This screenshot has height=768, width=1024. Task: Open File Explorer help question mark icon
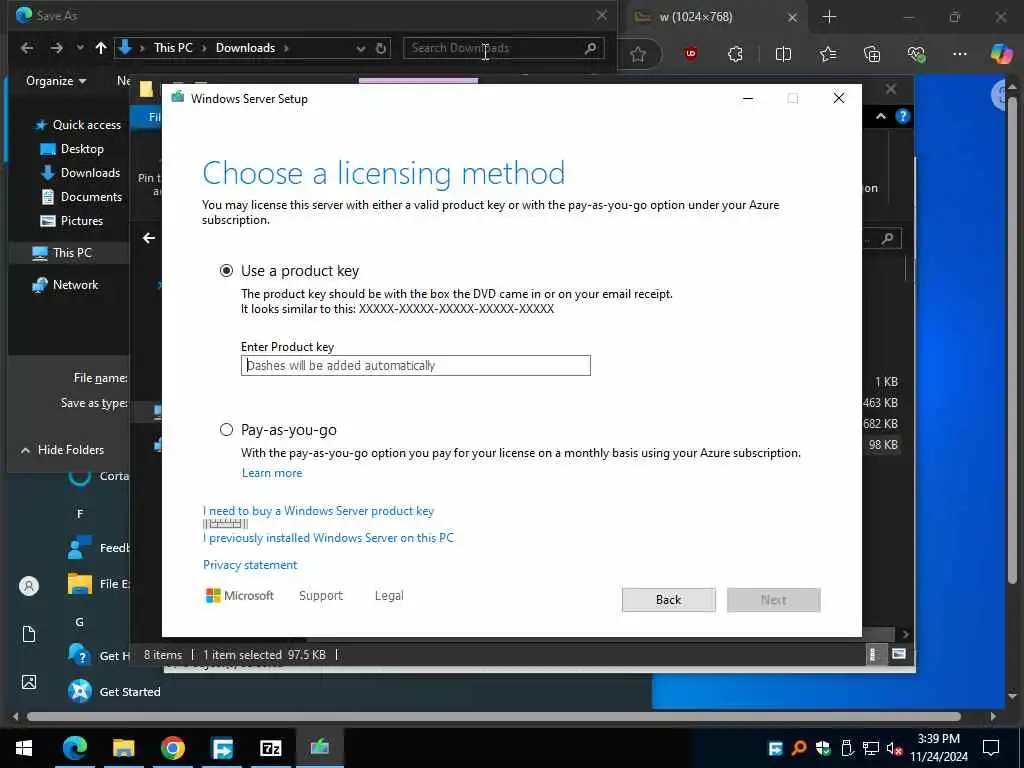pos(903,116)
